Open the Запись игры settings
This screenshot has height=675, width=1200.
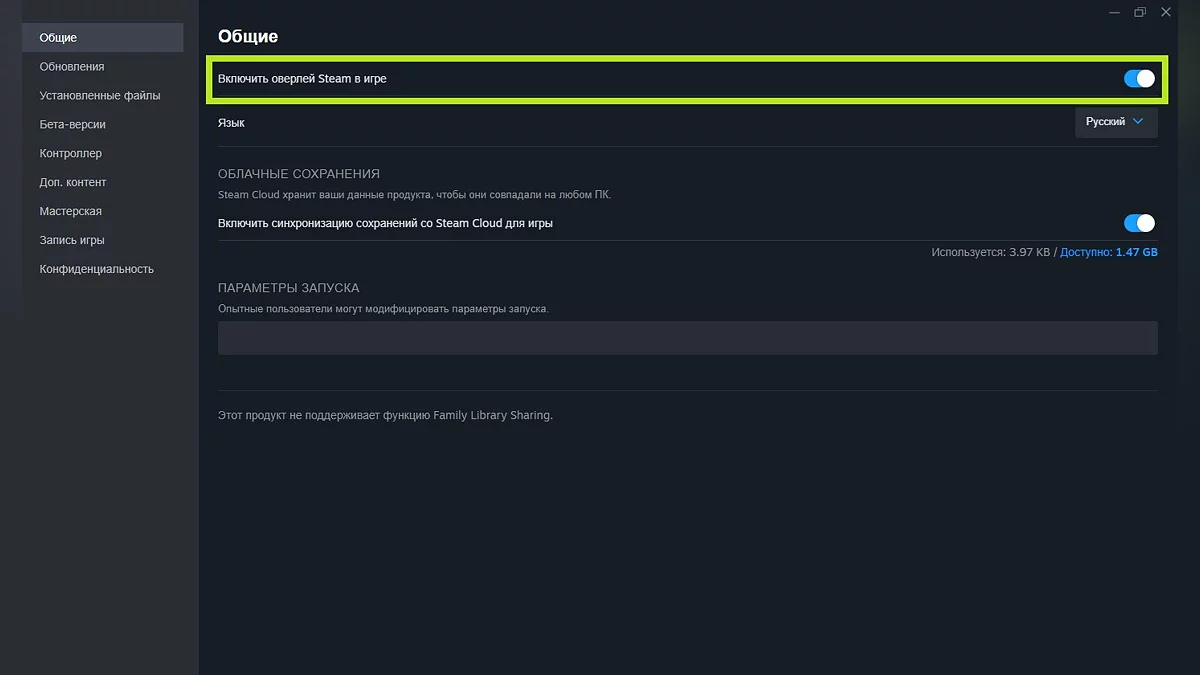tap(72, 241)
